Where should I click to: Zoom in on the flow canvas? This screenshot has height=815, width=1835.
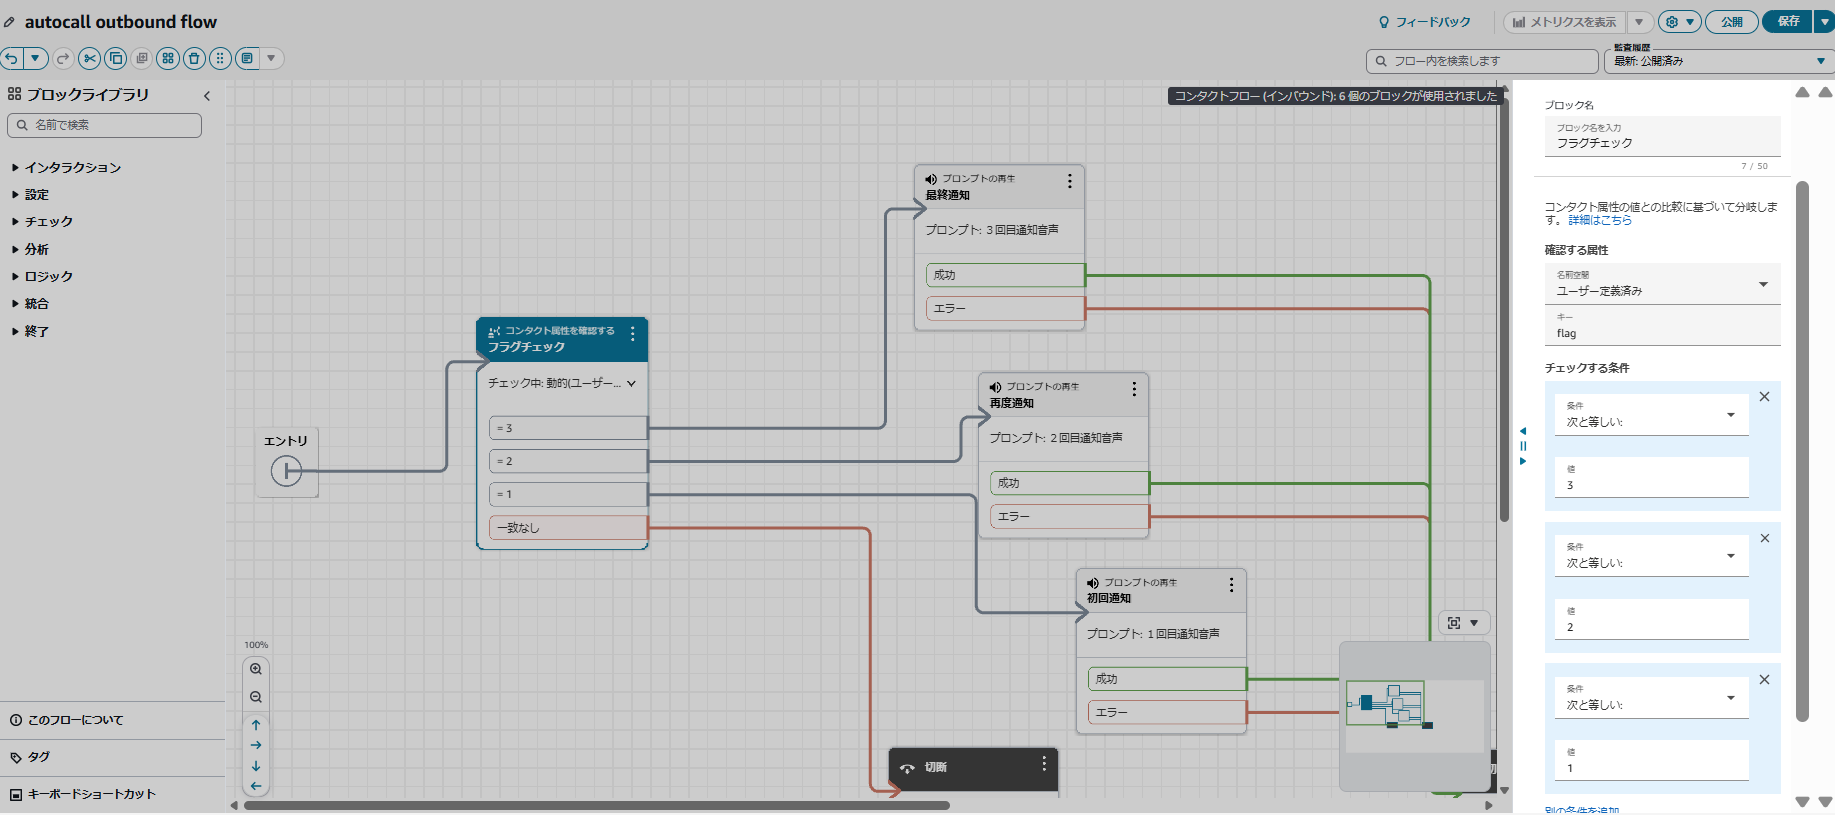[x=256, y=669]
